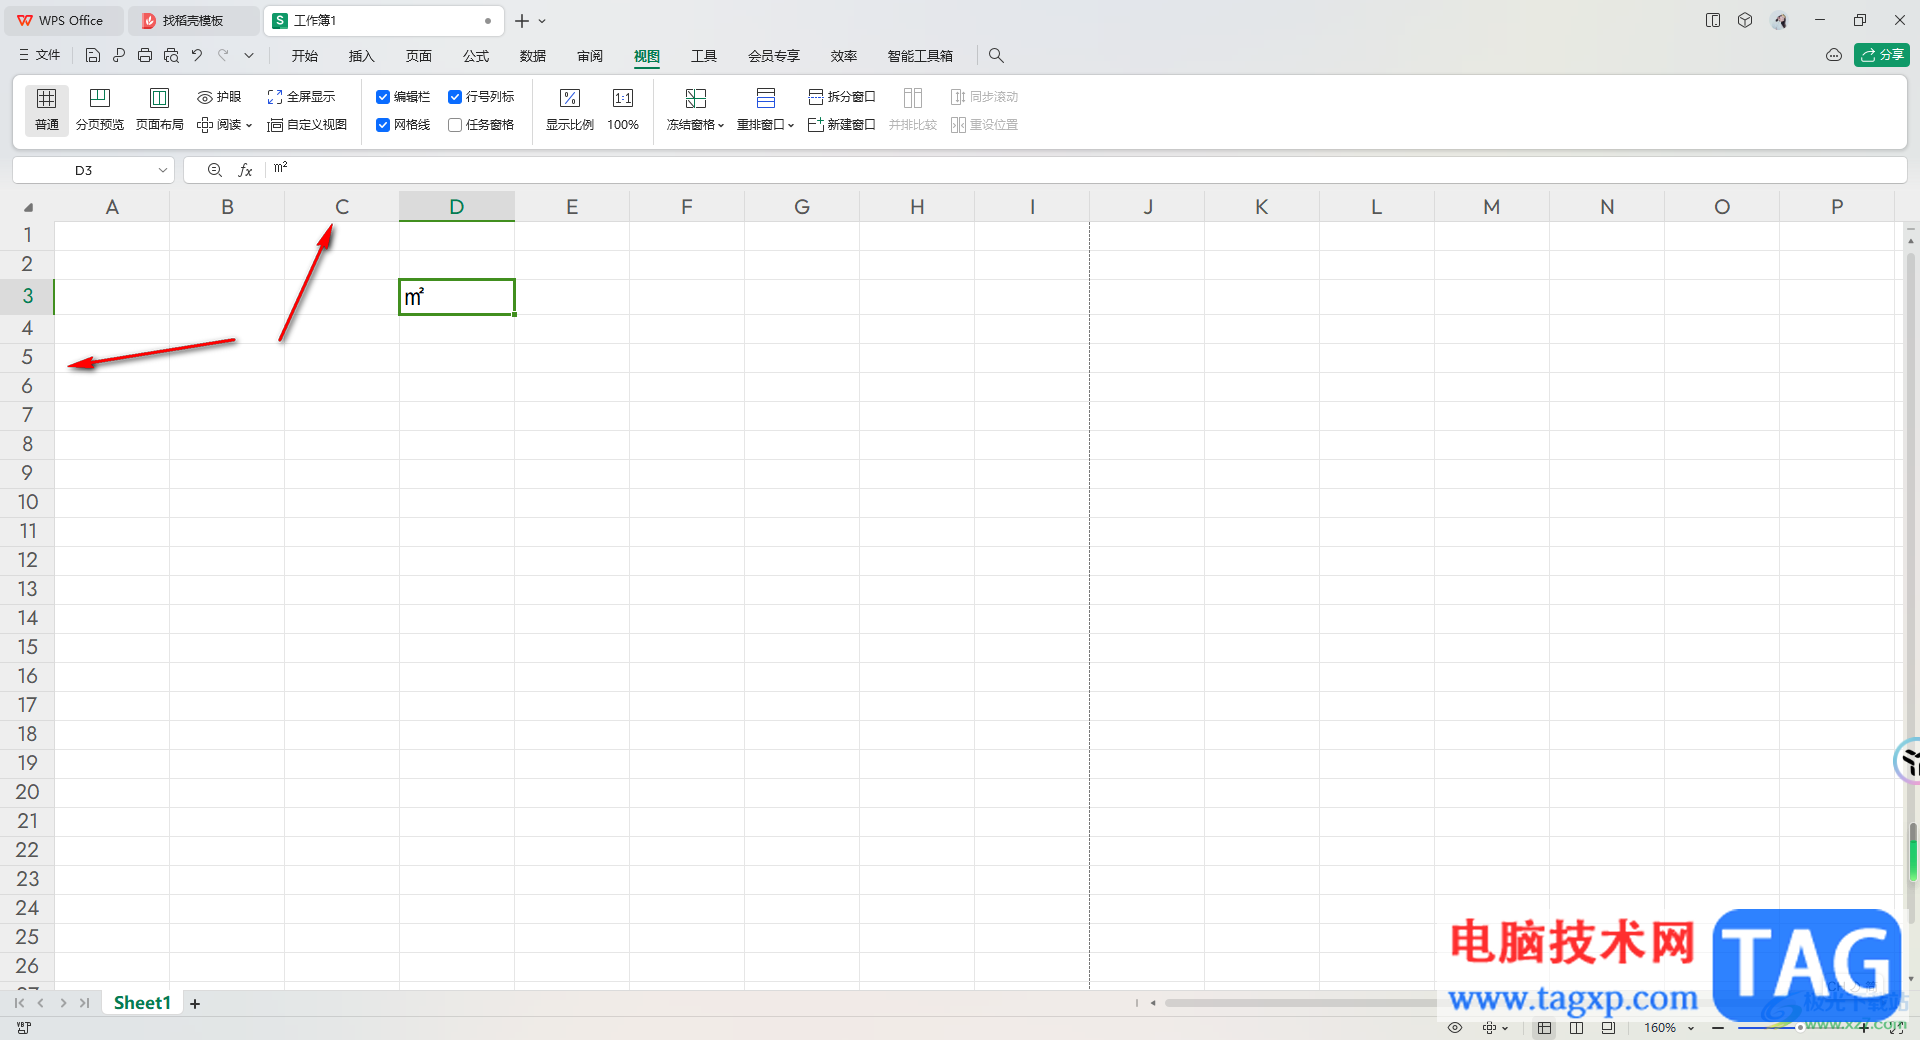This screenshot has height=1040, width=1920.
Task: Open Custom Views (自定义视图)
Action: point(307,125)
